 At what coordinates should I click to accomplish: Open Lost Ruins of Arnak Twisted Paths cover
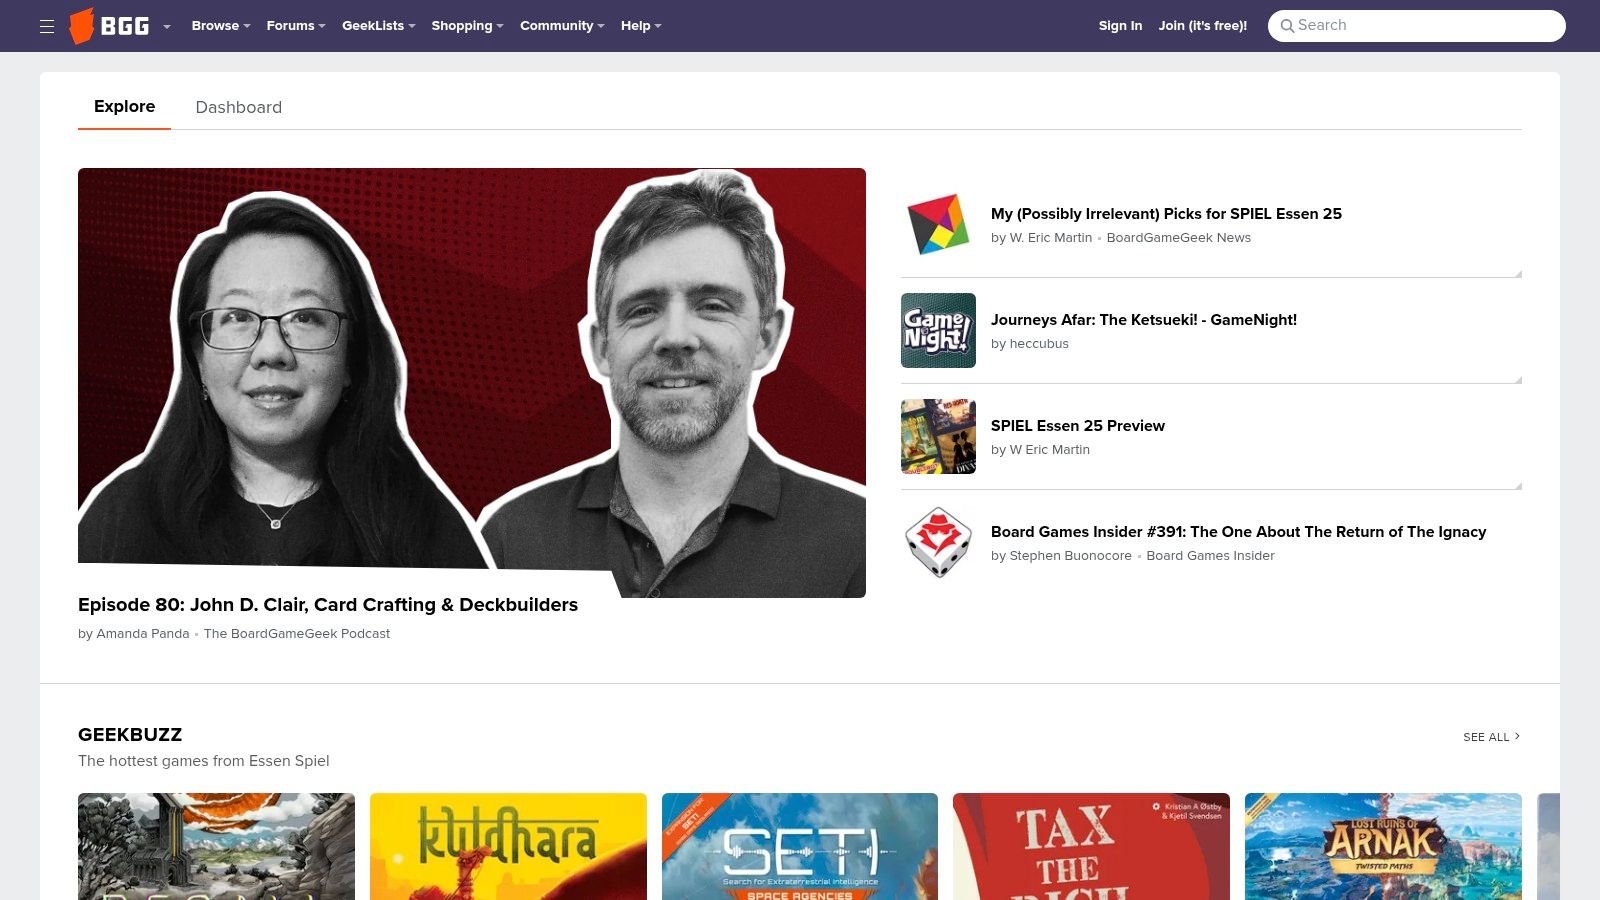(1383, 847)
